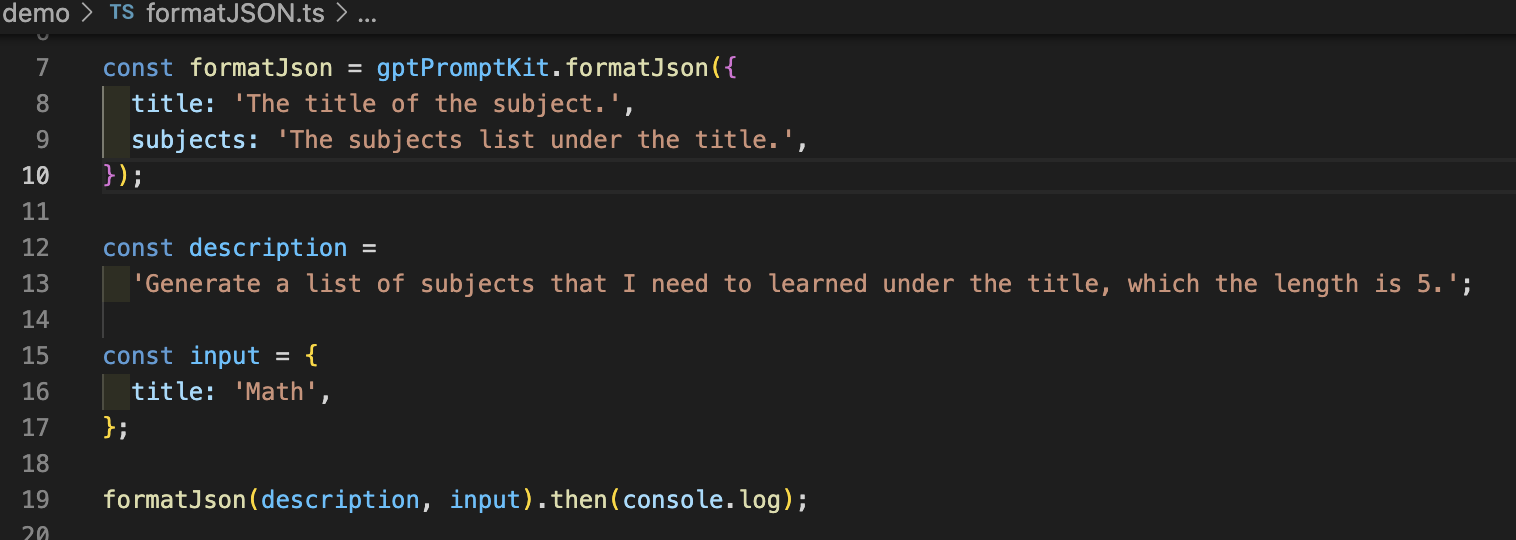1516x540 pixels.
Task: Click the input variable declaration on line 15
Action: click(225, 356)
